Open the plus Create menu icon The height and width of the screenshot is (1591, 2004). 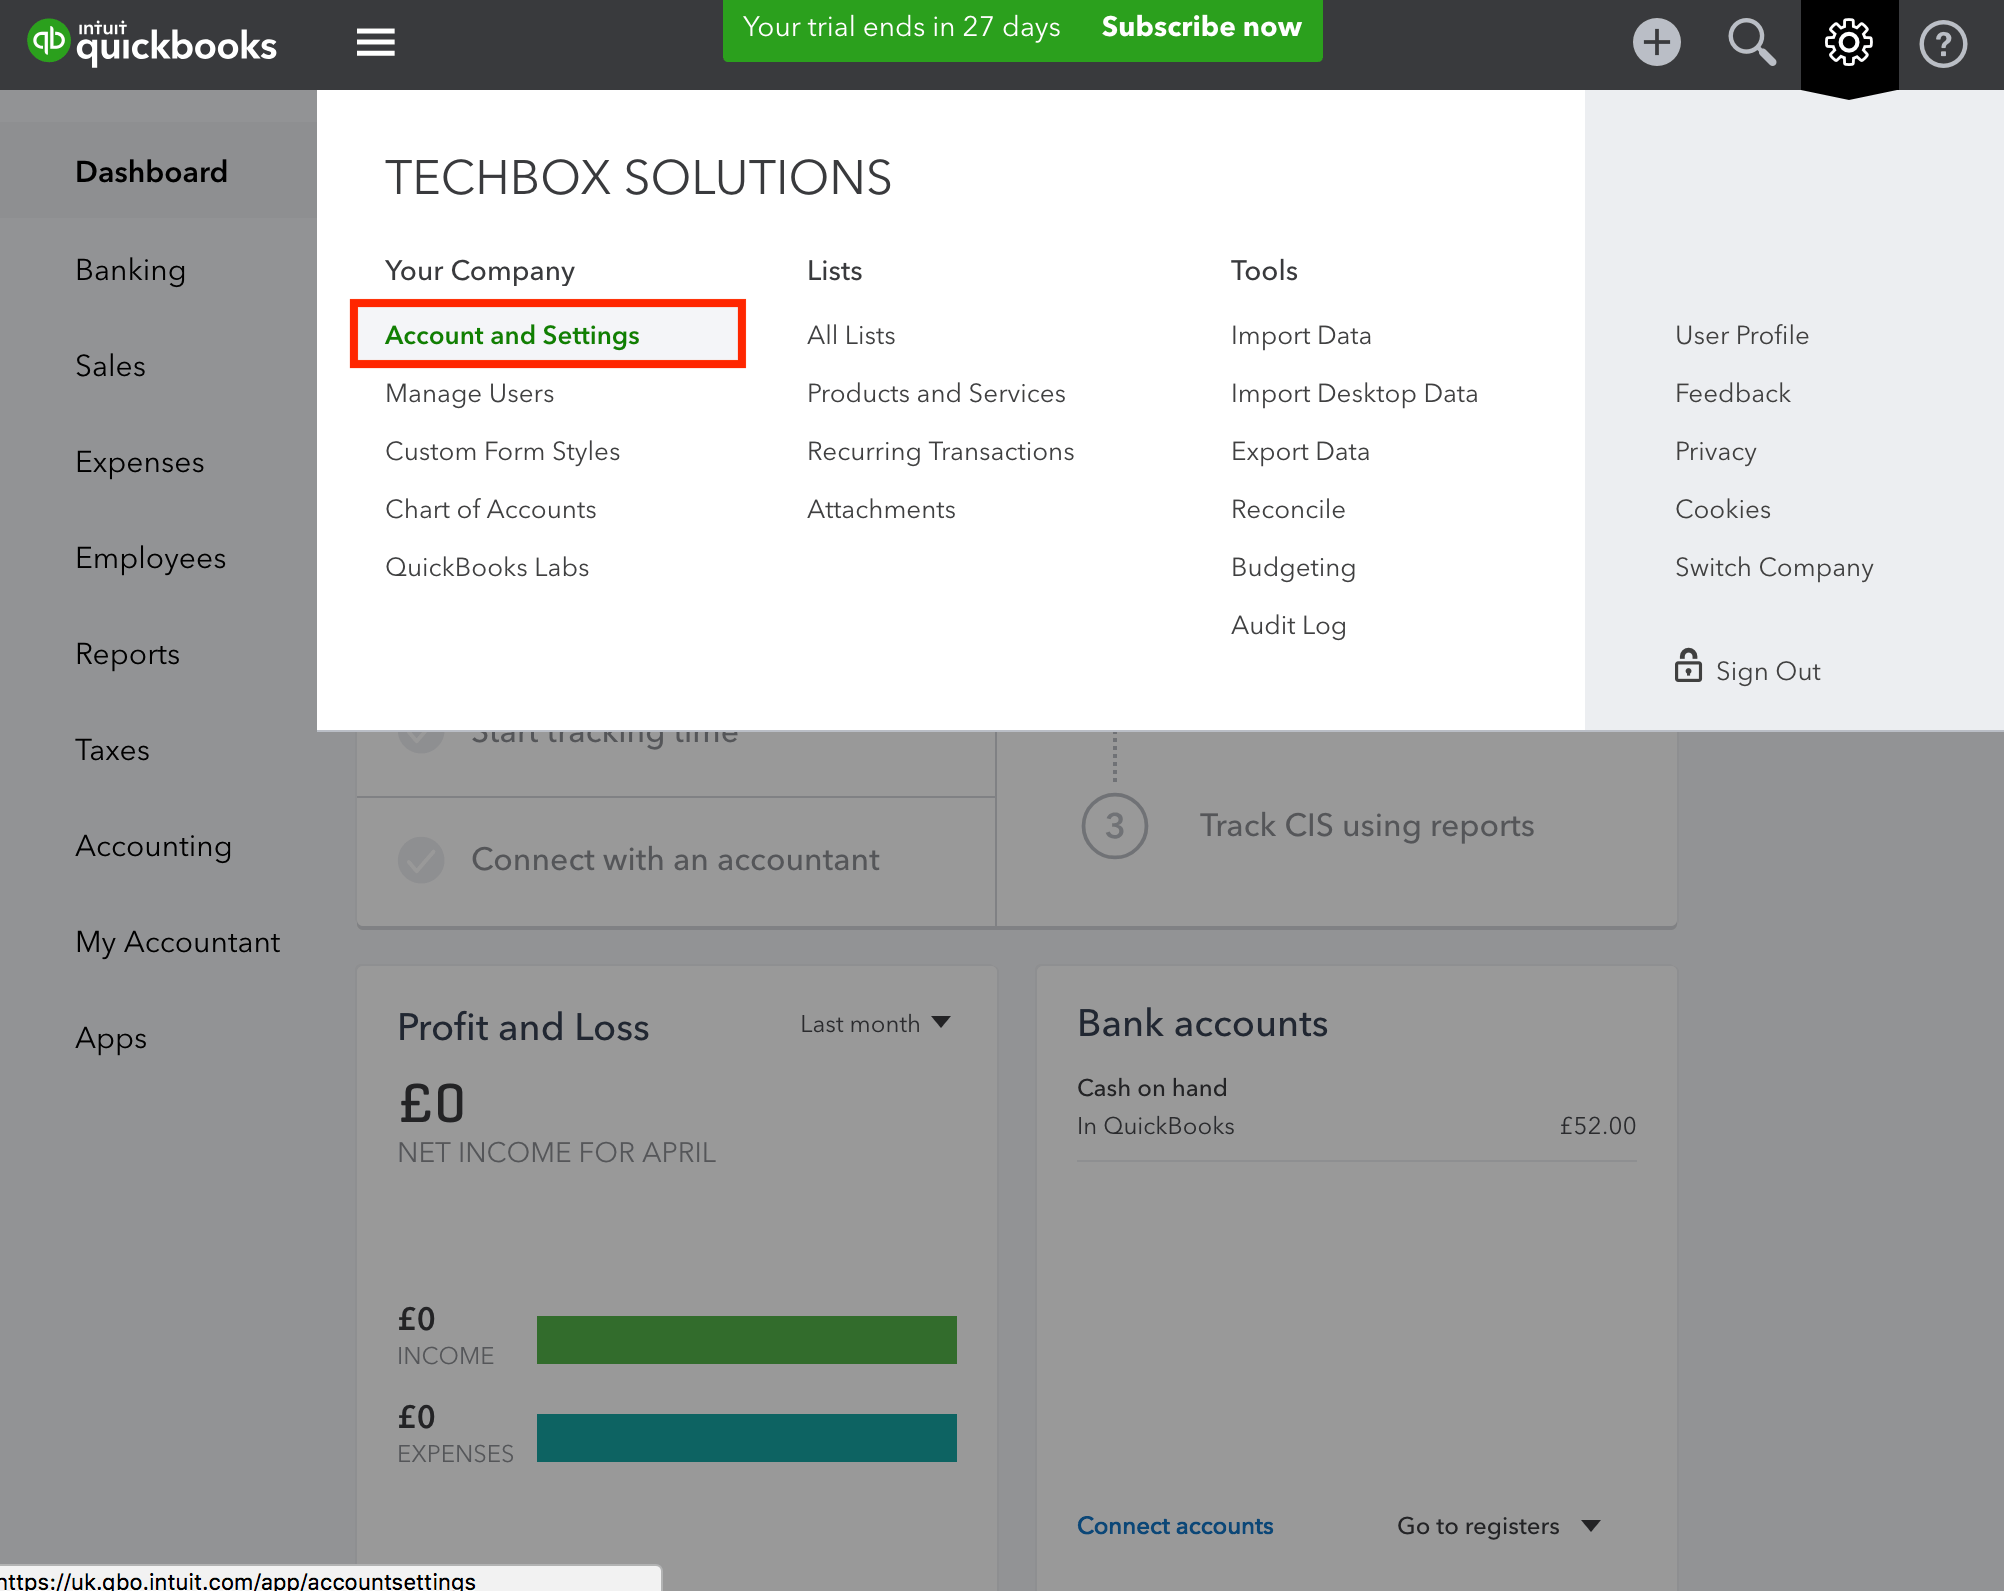1656,43
